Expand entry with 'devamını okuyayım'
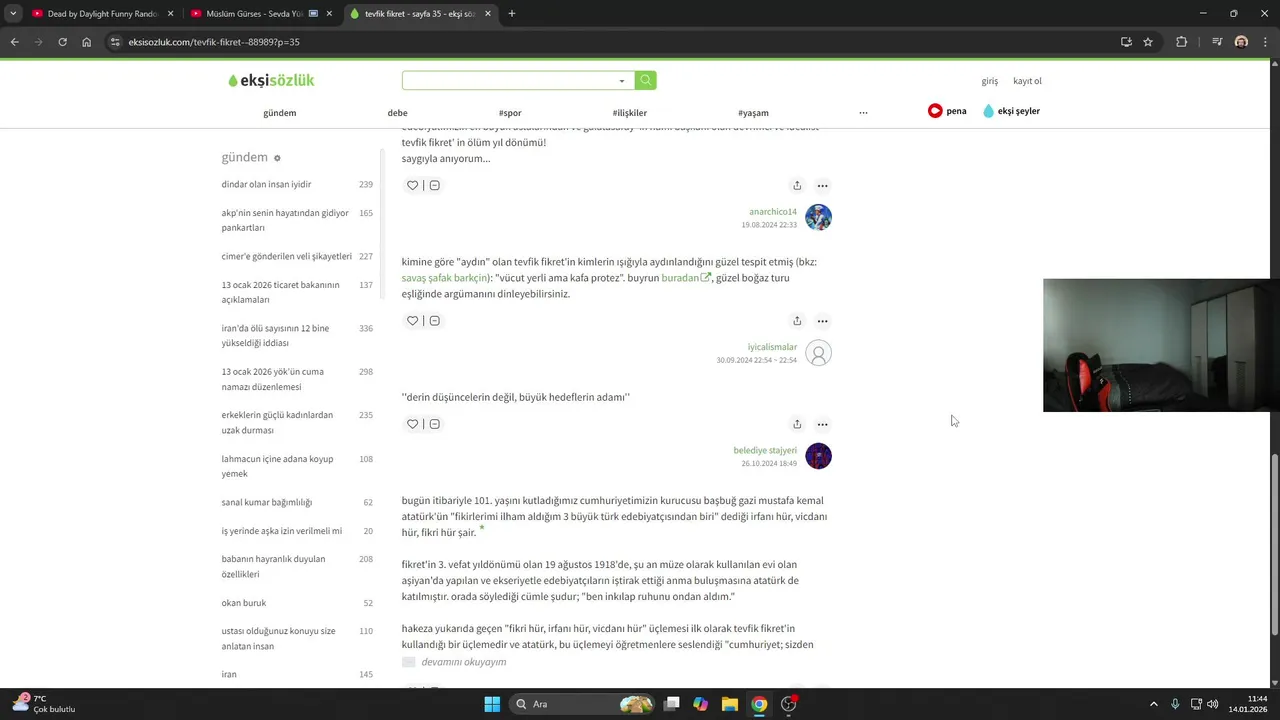Viewport: 1280px width, 720px height. click(x=464, y=662)
